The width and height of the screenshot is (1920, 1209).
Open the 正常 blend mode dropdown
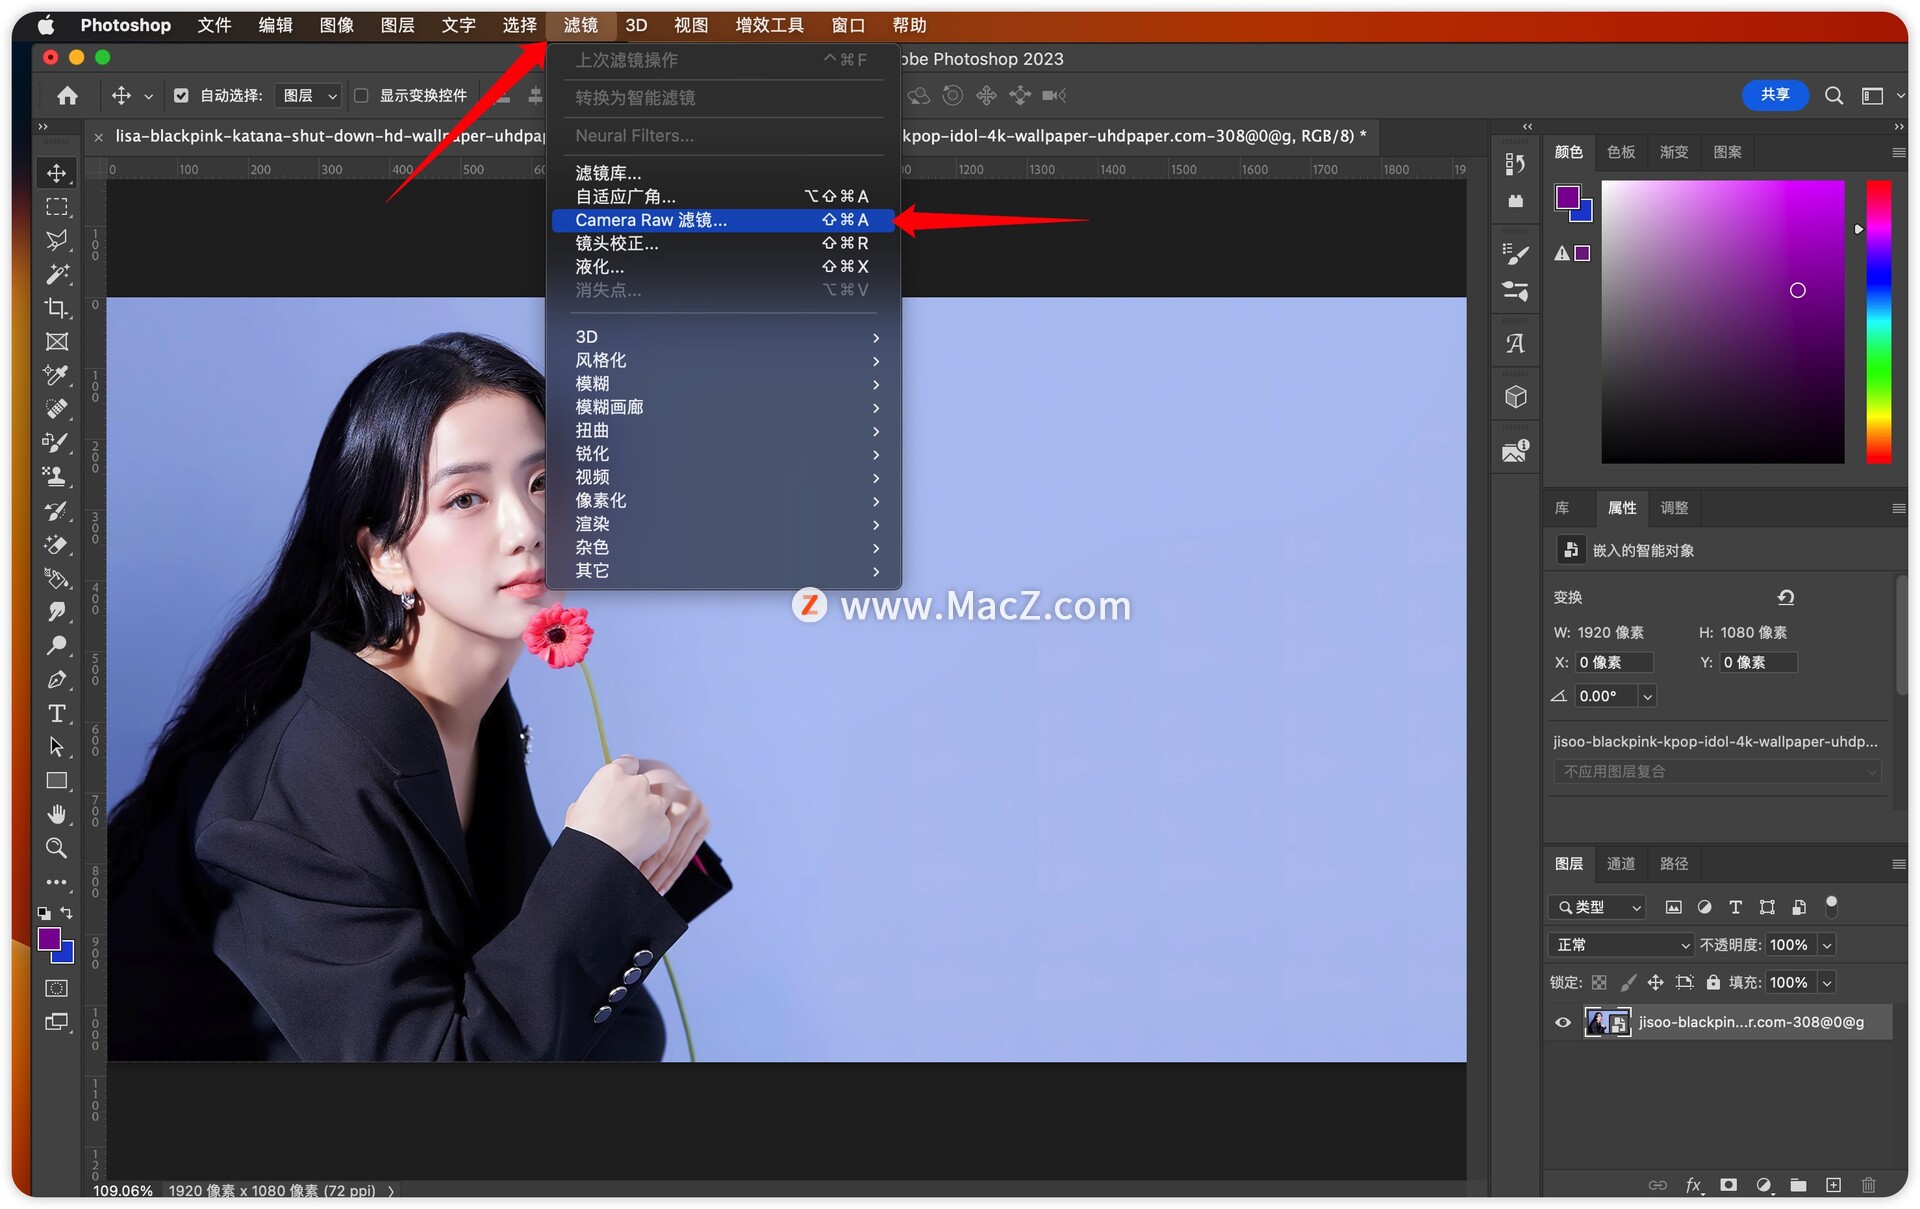coord(1621,945)
